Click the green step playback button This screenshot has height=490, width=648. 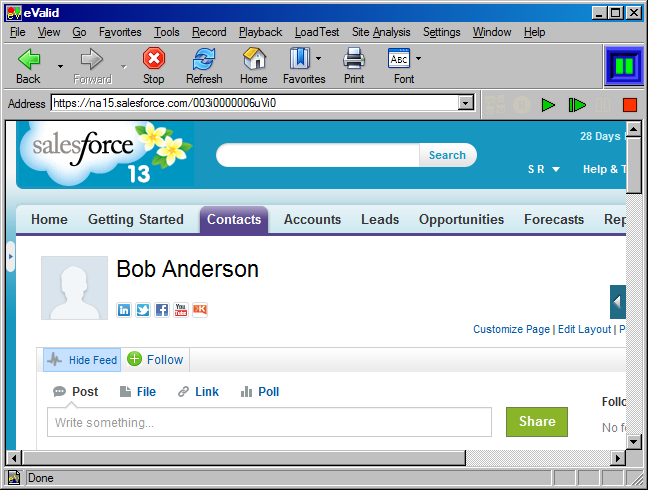click(577, 105)
